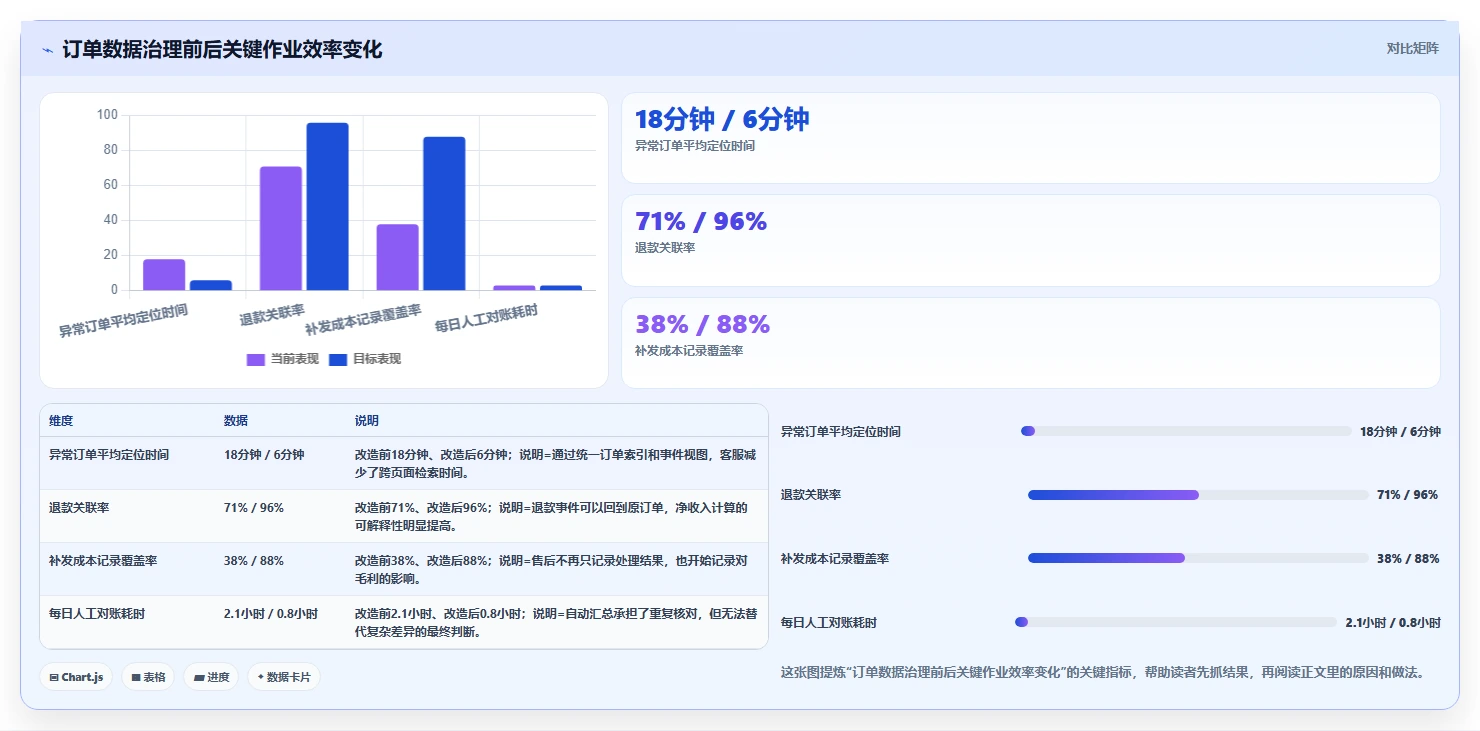The image size is (1480, 731).
Task: Click the icon inside the Chart.js chip
Action: [x=54, y=677]
